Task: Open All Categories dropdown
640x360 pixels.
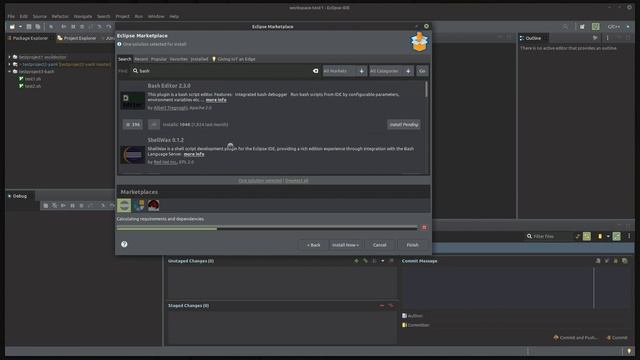Action: point(391,71)
